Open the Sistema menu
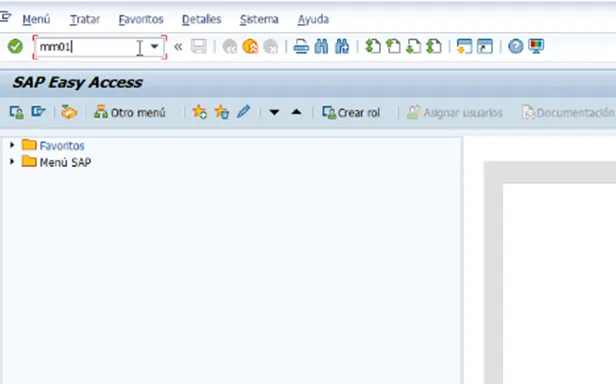The height and width of the screenshot is (384, 616). [259, 19]
